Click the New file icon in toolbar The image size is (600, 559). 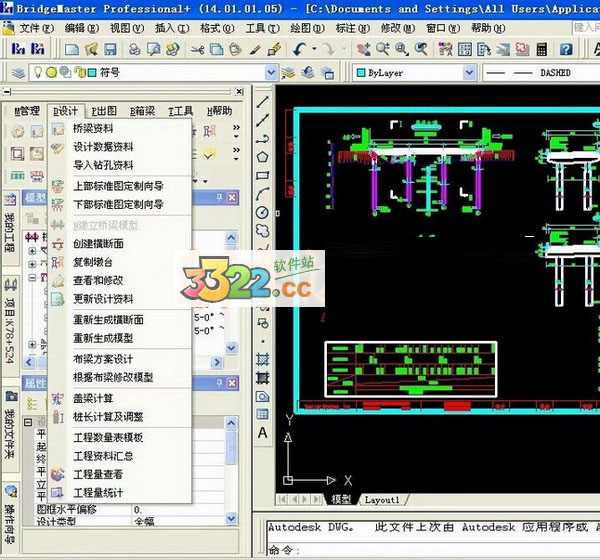pyautogui.click(x=72, y=49)
